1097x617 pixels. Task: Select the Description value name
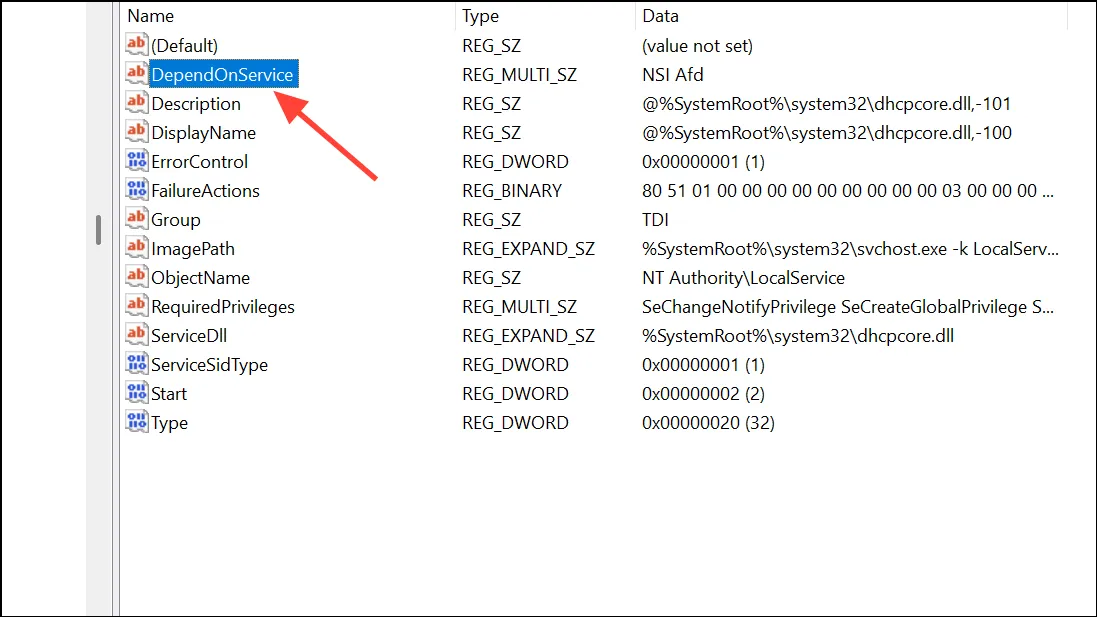[x=196, y=104]
